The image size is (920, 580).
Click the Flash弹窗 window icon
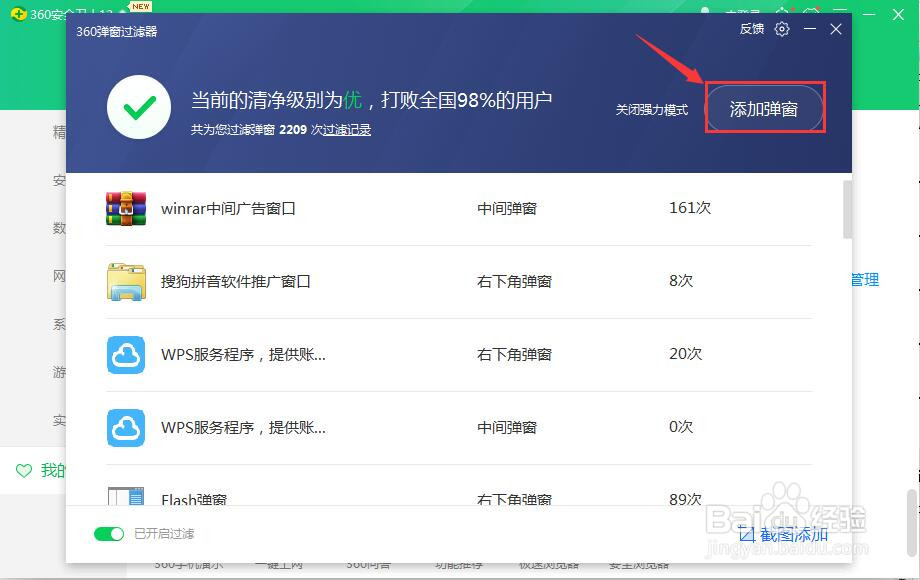point(126,496)
